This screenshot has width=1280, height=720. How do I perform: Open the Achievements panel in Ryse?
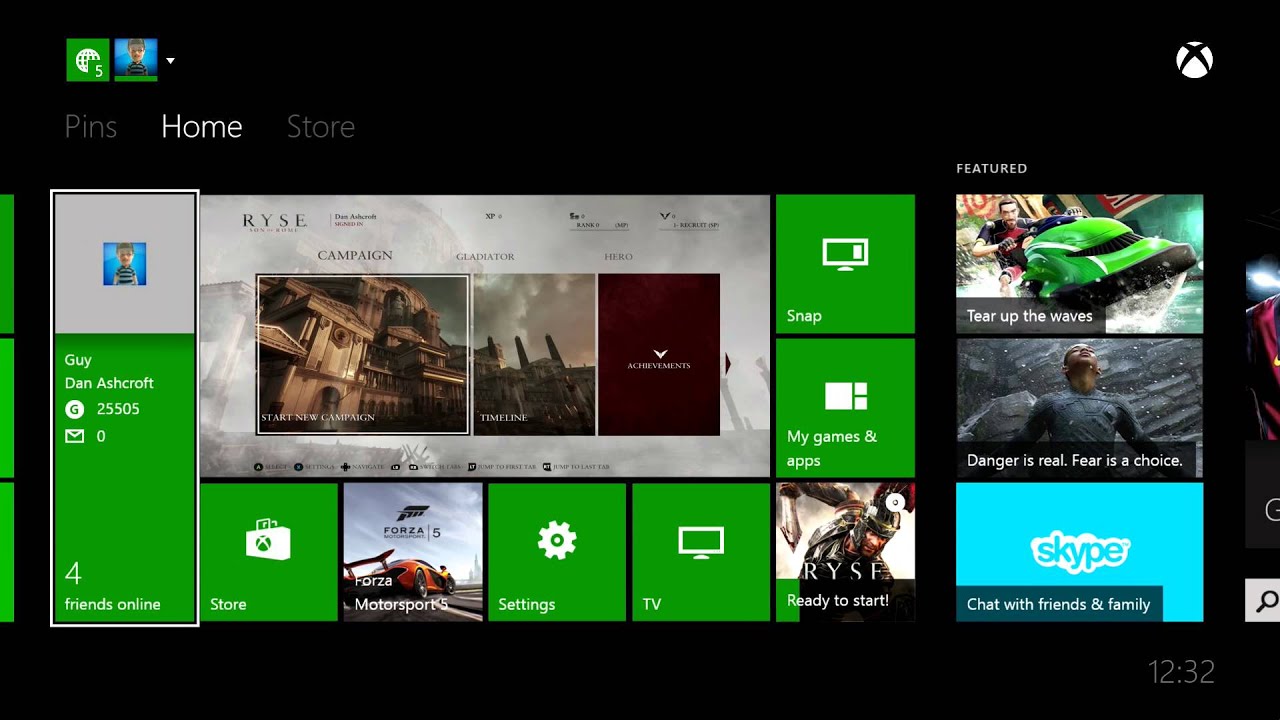(x=659, y=355)
